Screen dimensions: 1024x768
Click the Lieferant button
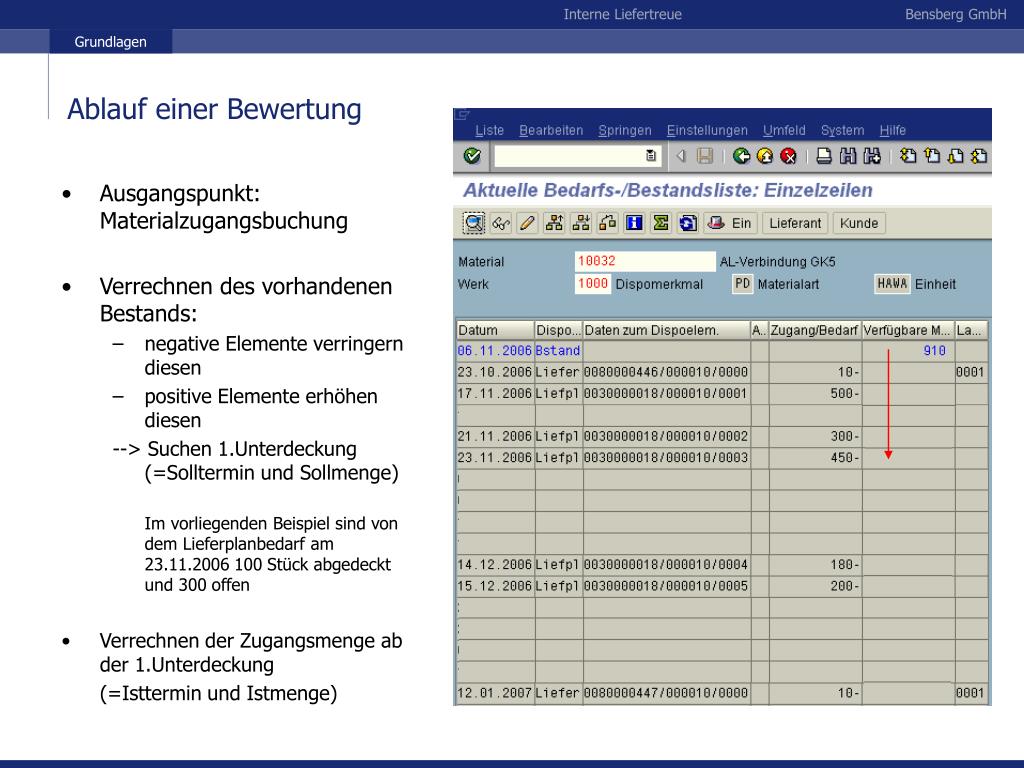click(795, 223)
